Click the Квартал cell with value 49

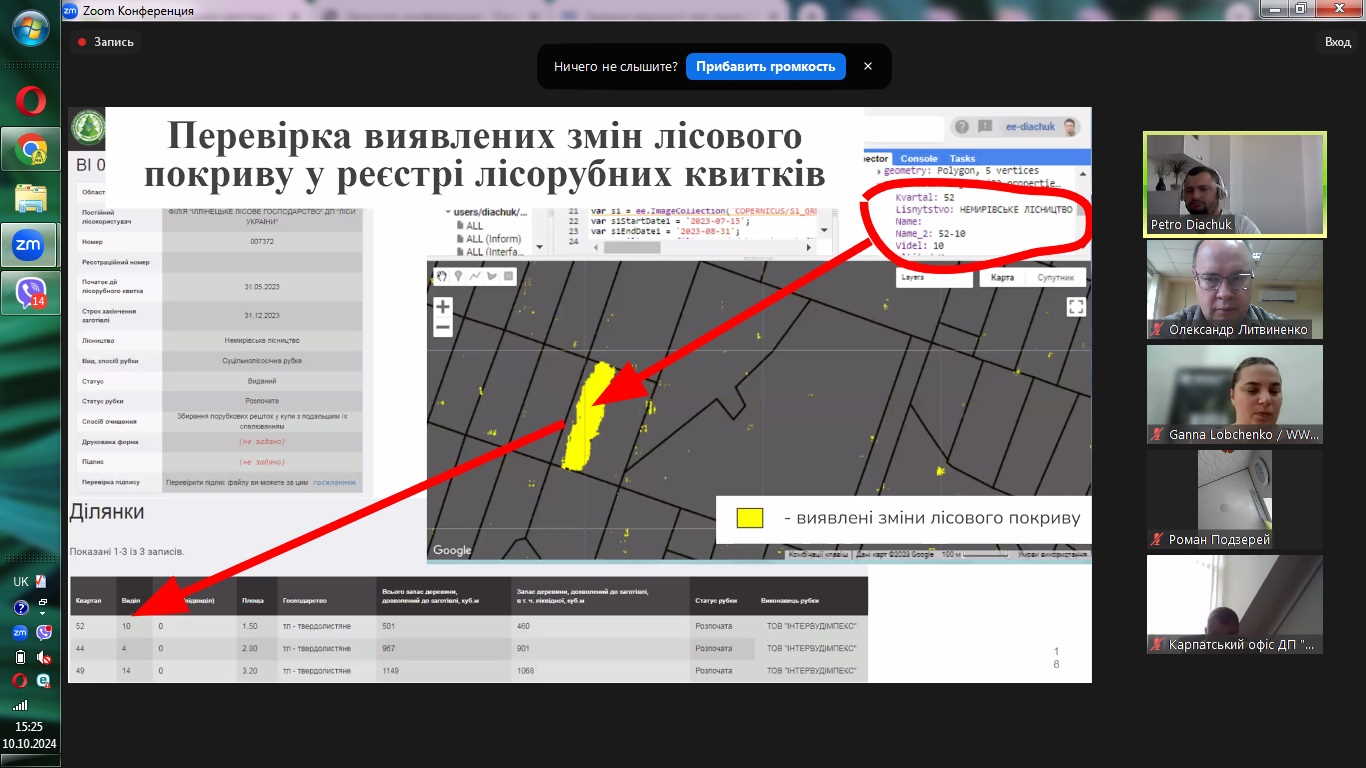(94, 670)
